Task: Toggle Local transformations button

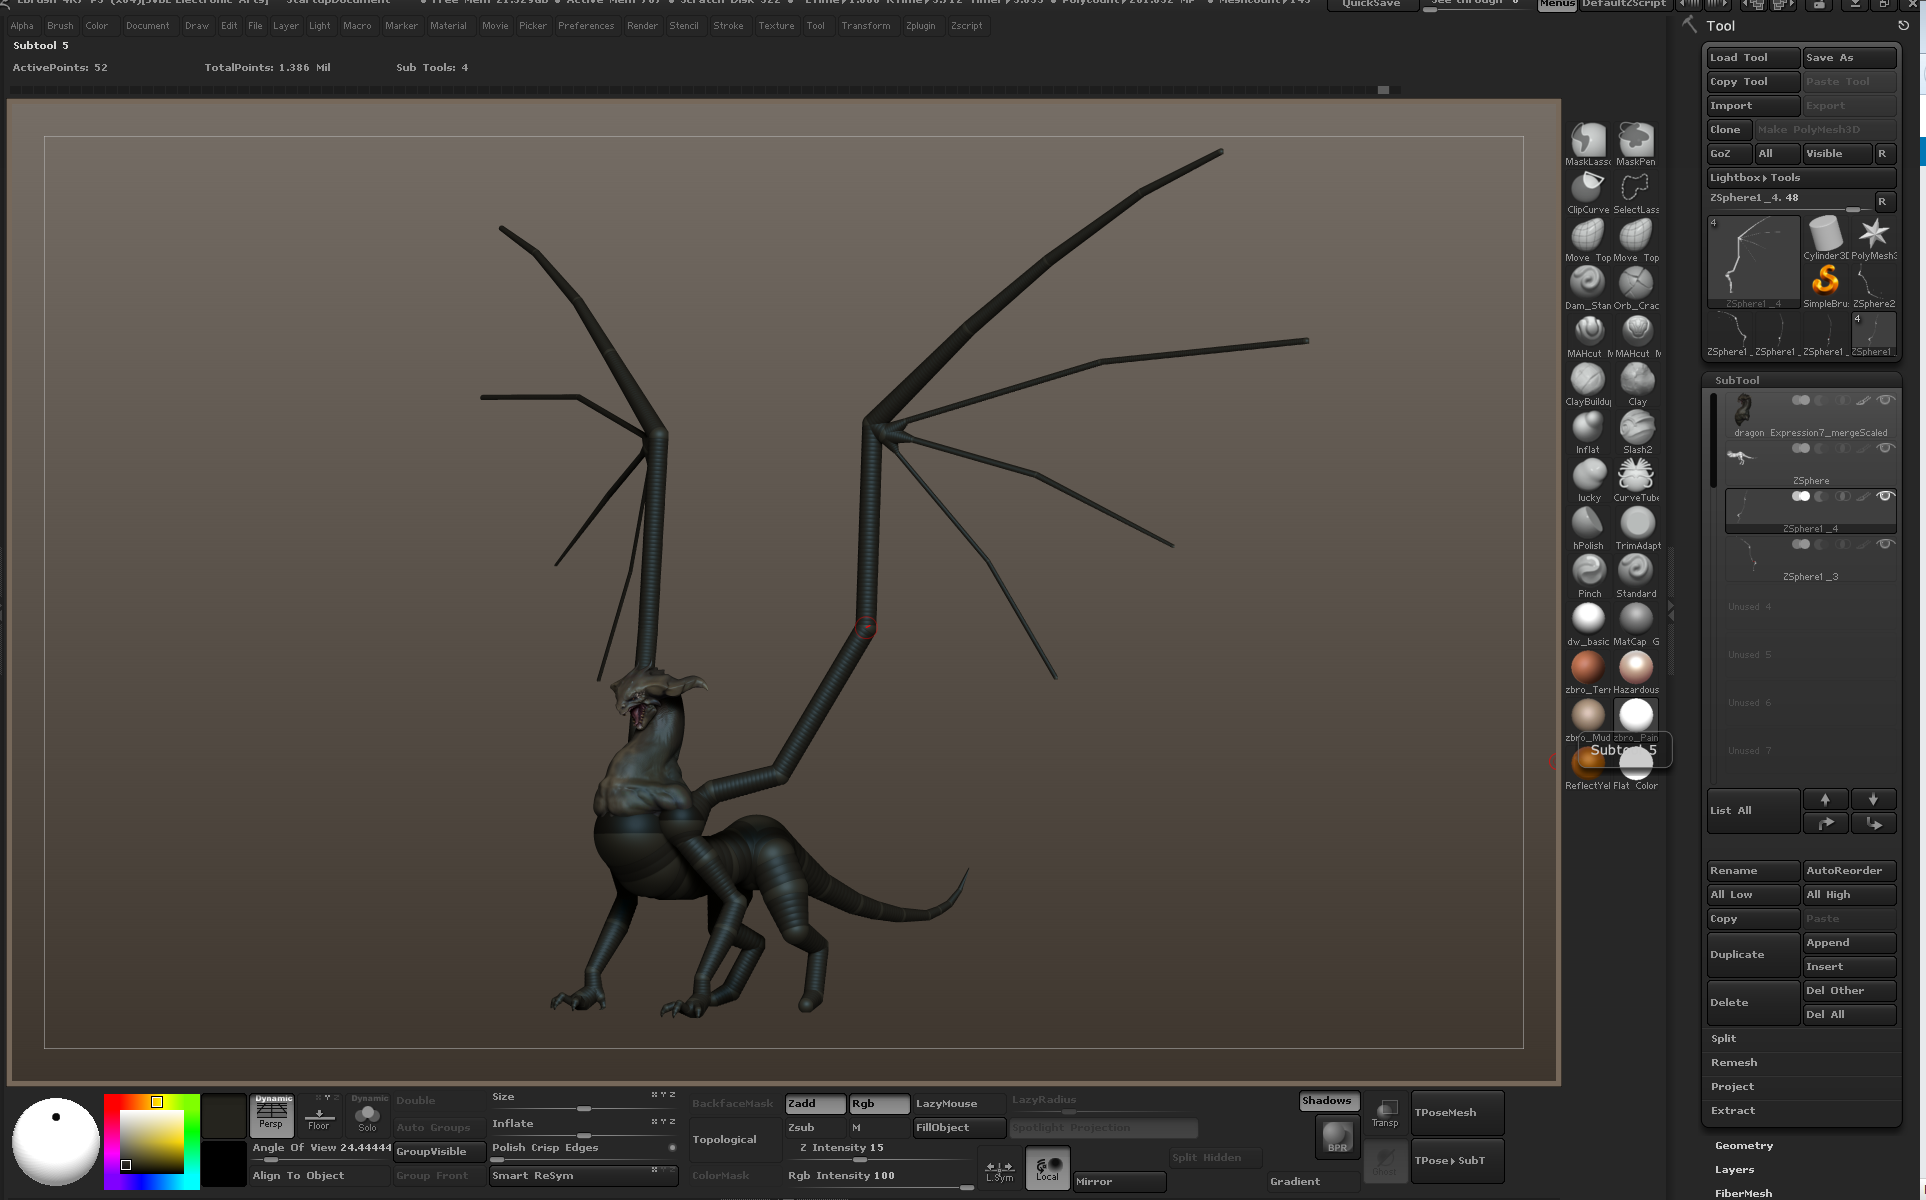Action: click(x=1047, y=1167)
